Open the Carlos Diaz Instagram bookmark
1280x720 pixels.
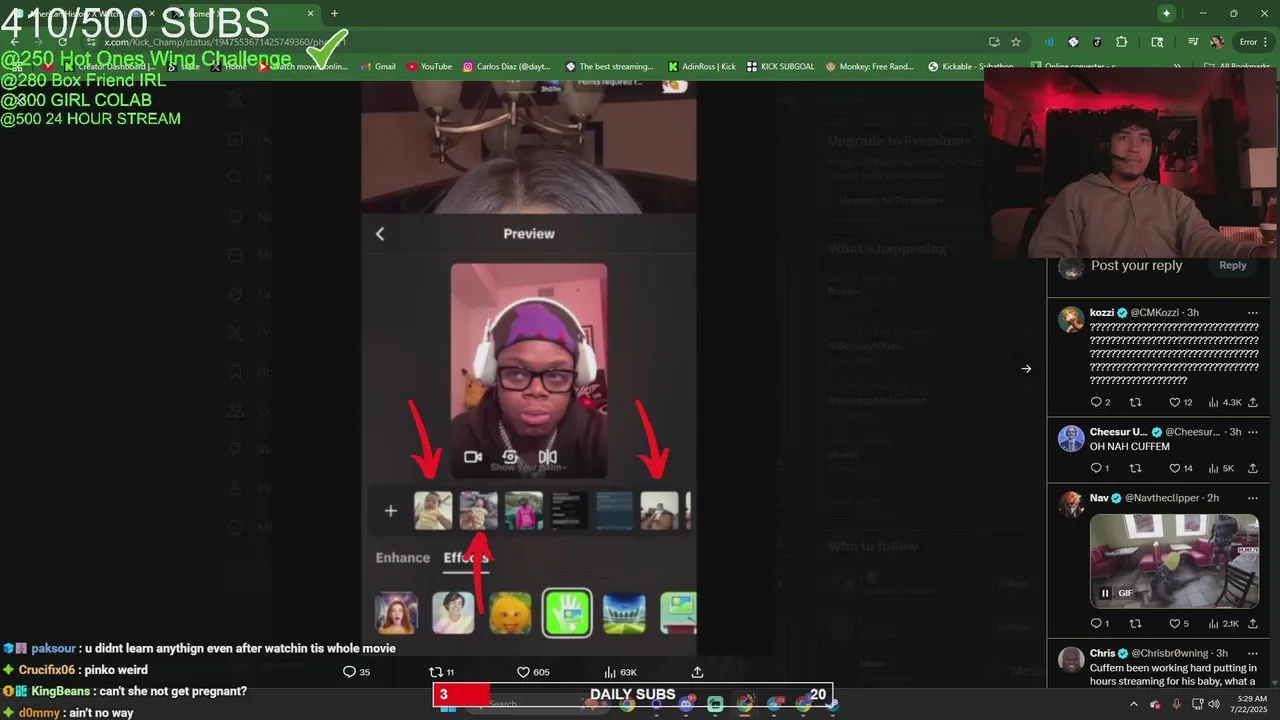(x=508, y=67)
